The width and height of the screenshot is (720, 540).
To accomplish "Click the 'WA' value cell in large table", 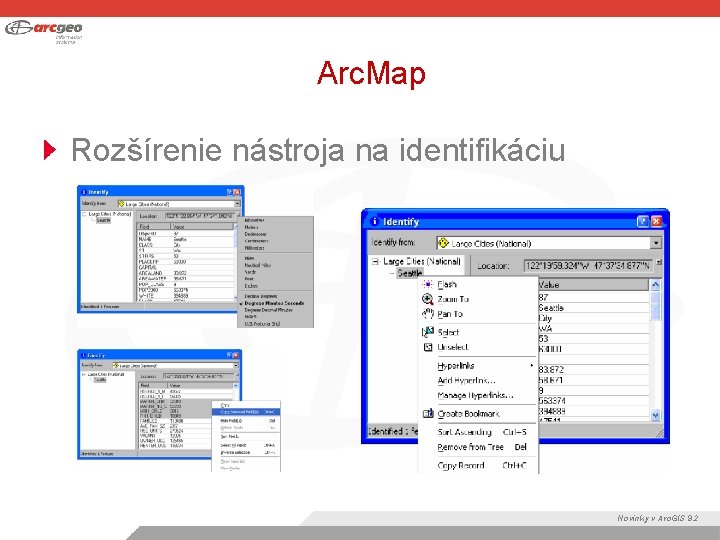I will coord(594,328).
